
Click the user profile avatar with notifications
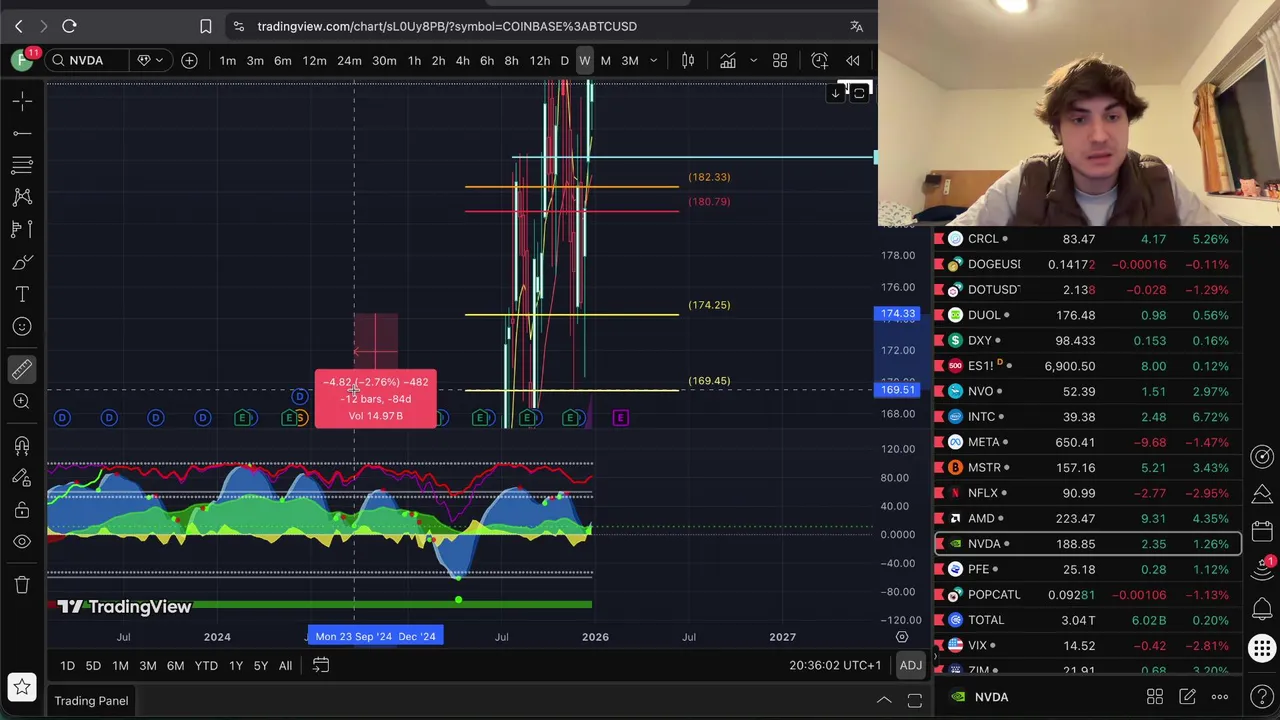[x=22, y=60]
